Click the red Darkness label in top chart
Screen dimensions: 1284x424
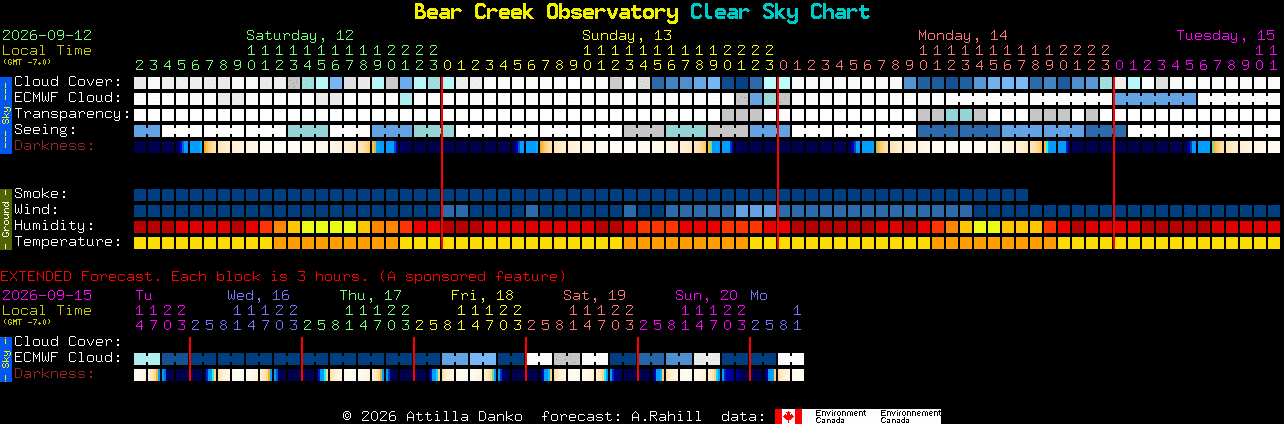click(x=54, y=145)
